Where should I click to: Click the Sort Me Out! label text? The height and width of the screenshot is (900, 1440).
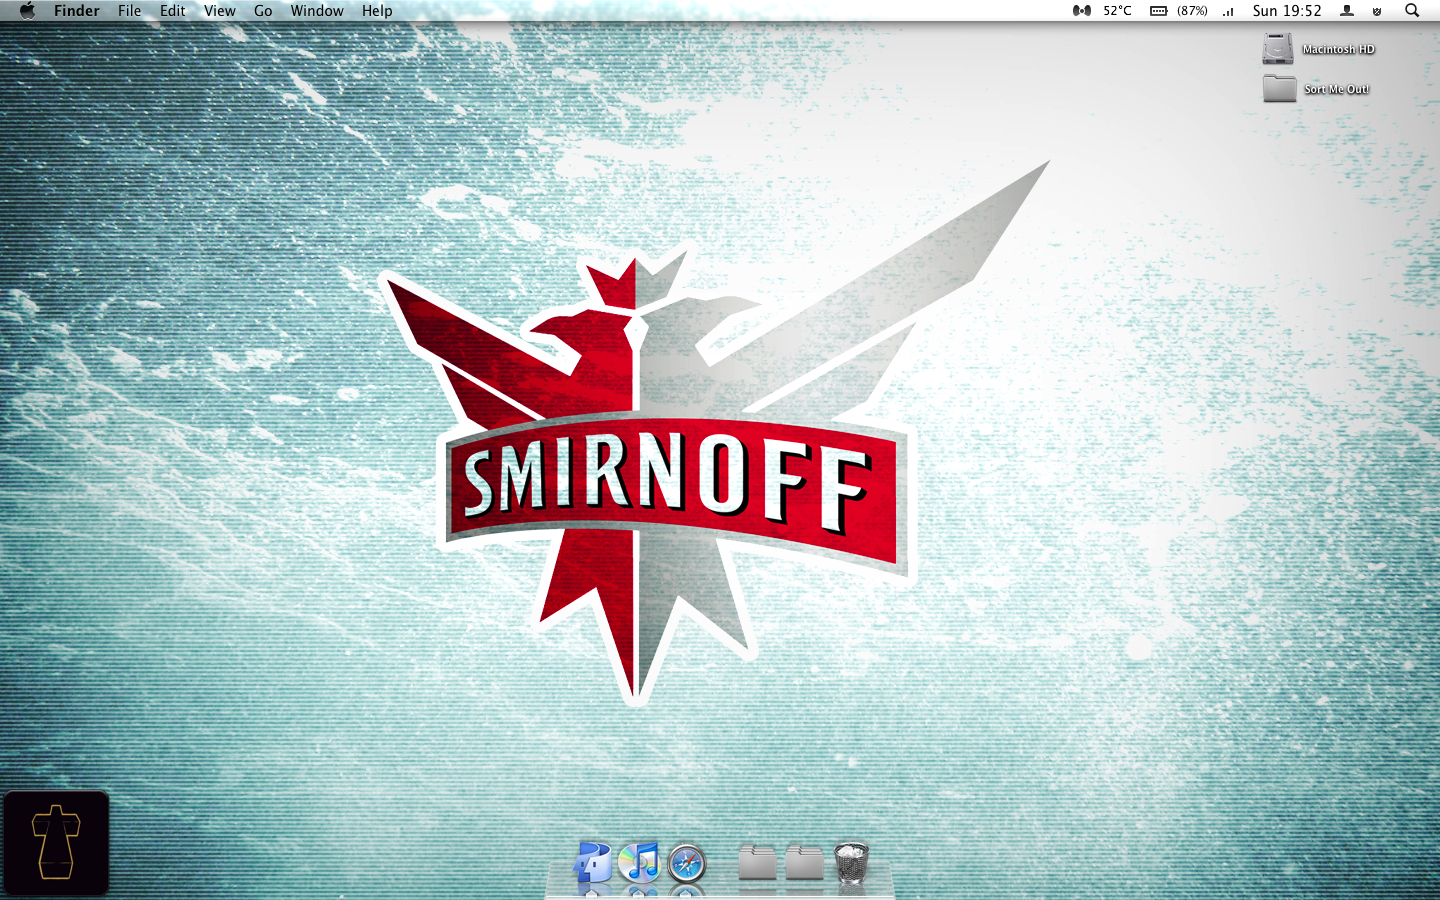[x=1336, y=89]
